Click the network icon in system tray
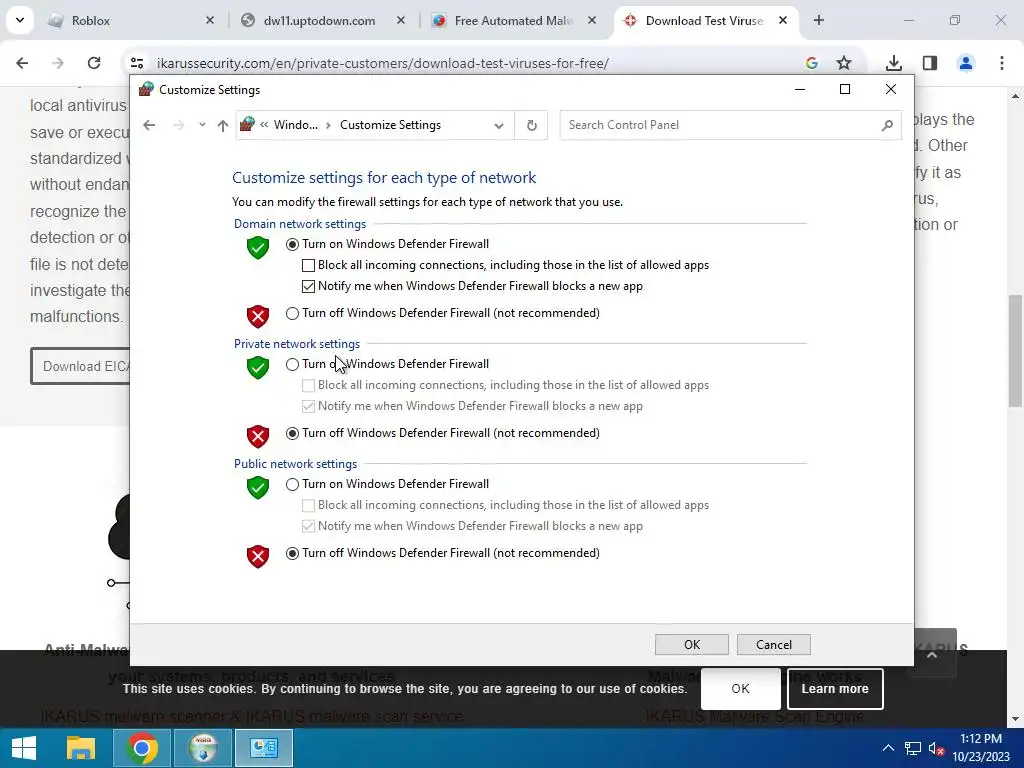 point(912,748)
